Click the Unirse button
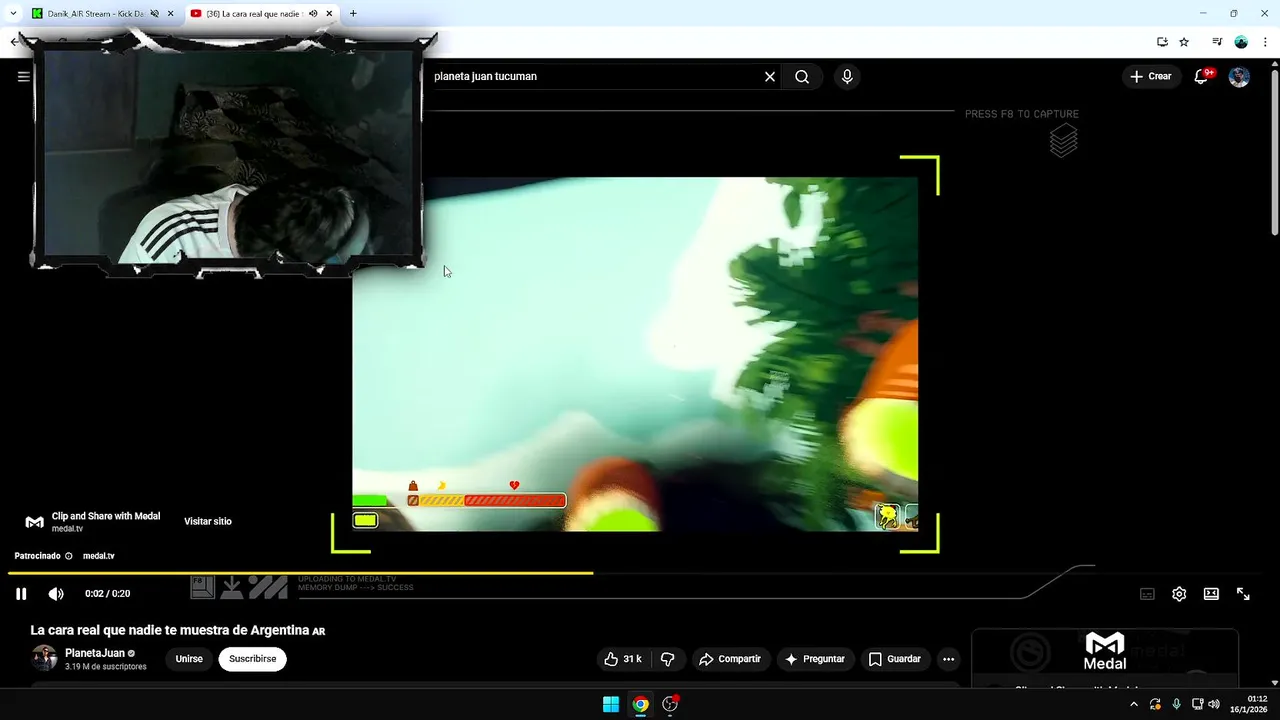The width and height of the screenshot is (1280, 720). (x=189, y=659)
